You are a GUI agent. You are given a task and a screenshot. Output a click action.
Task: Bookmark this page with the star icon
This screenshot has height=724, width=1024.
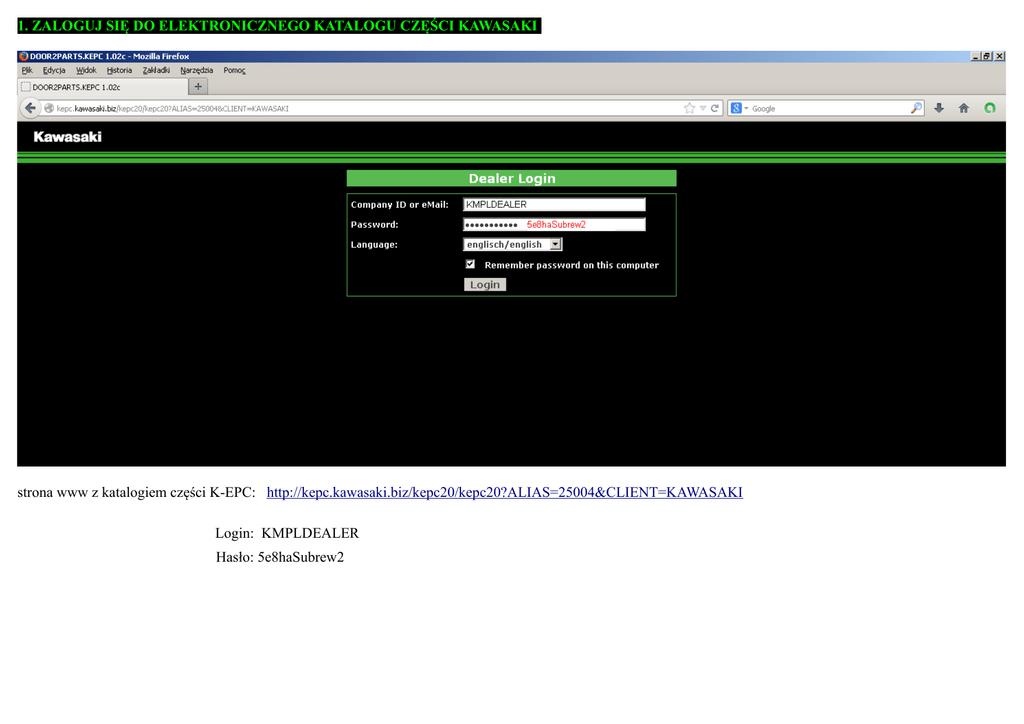click(x=689, y=108)
